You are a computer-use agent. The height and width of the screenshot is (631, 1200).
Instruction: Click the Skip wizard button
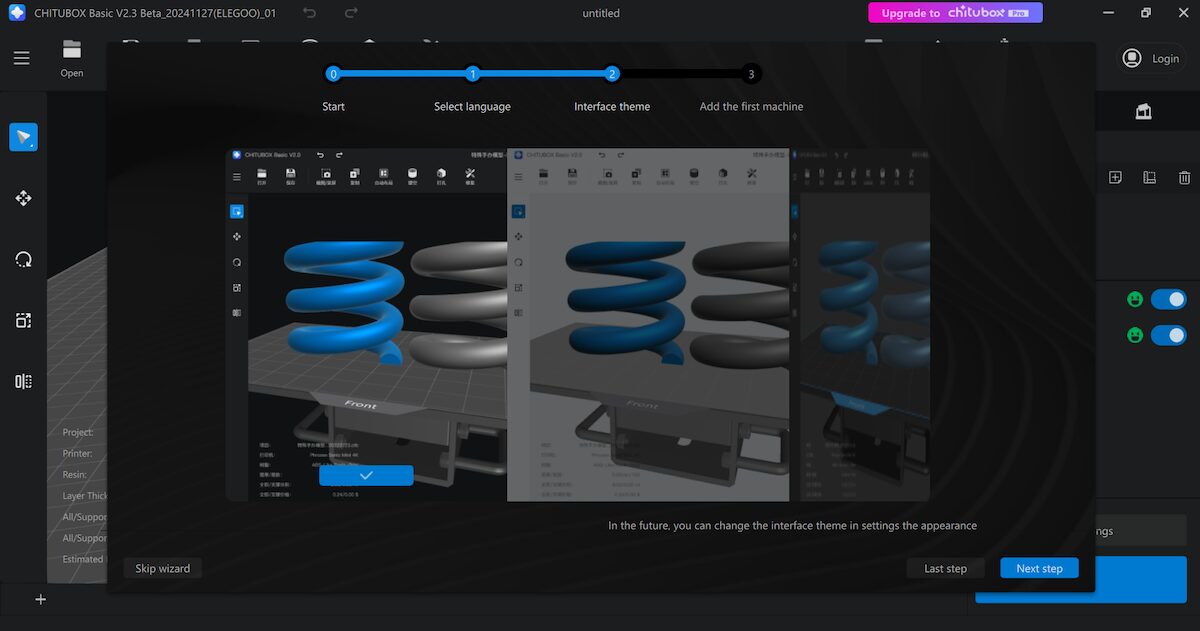click(163, 568)
